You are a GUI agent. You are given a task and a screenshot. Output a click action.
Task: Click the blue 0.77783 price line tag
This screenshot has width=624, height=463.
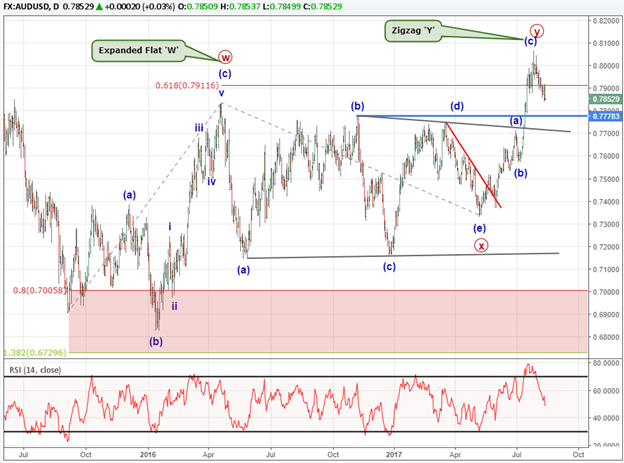click(x=606, y=116)
